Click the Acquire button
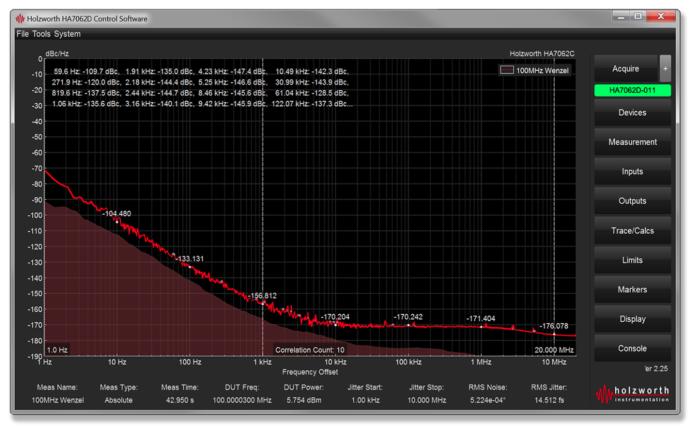691x427 pixels. click(626, 69)
